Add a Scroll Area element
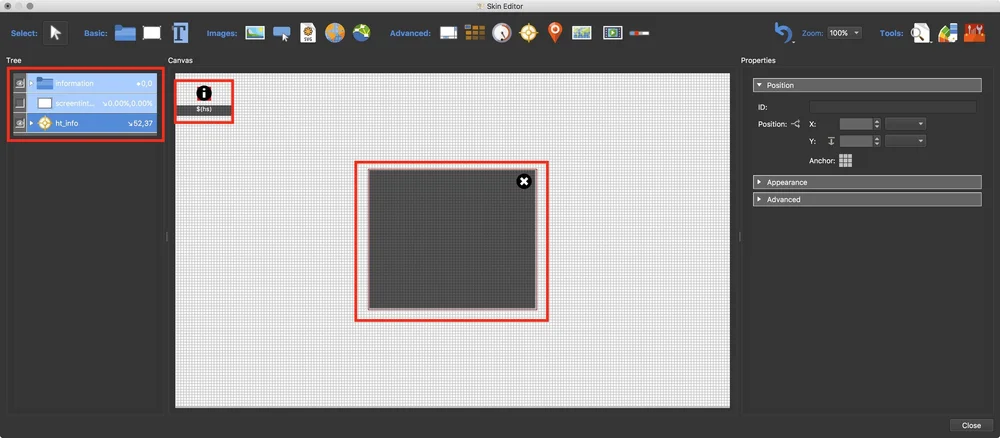This screenshot has height=438, width=1000. 448,33
